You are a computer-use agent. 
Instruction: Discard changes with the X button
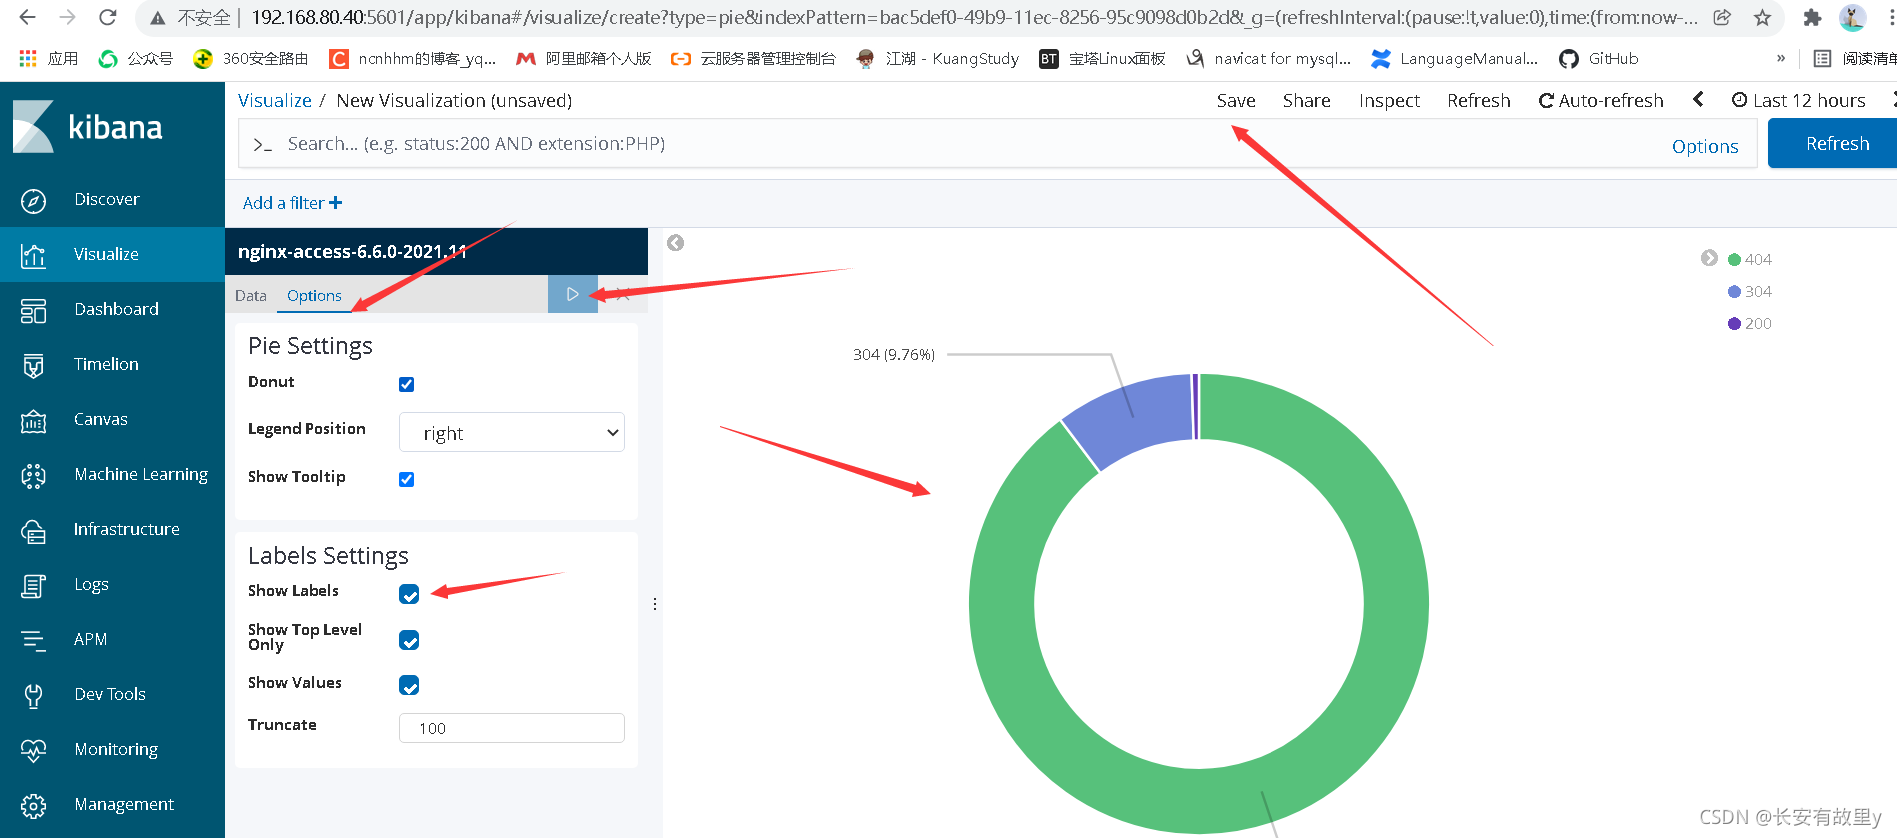tap(623, 294)
